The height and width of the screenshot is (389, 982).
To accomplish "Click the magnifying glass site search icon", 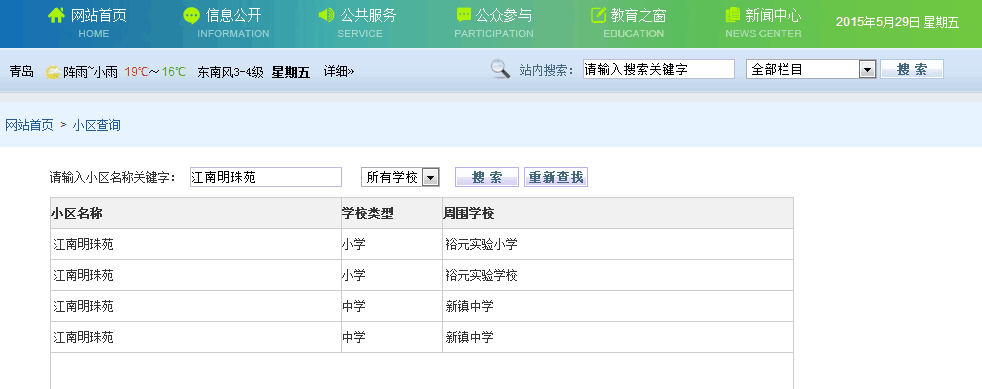I will click(500, 69).
